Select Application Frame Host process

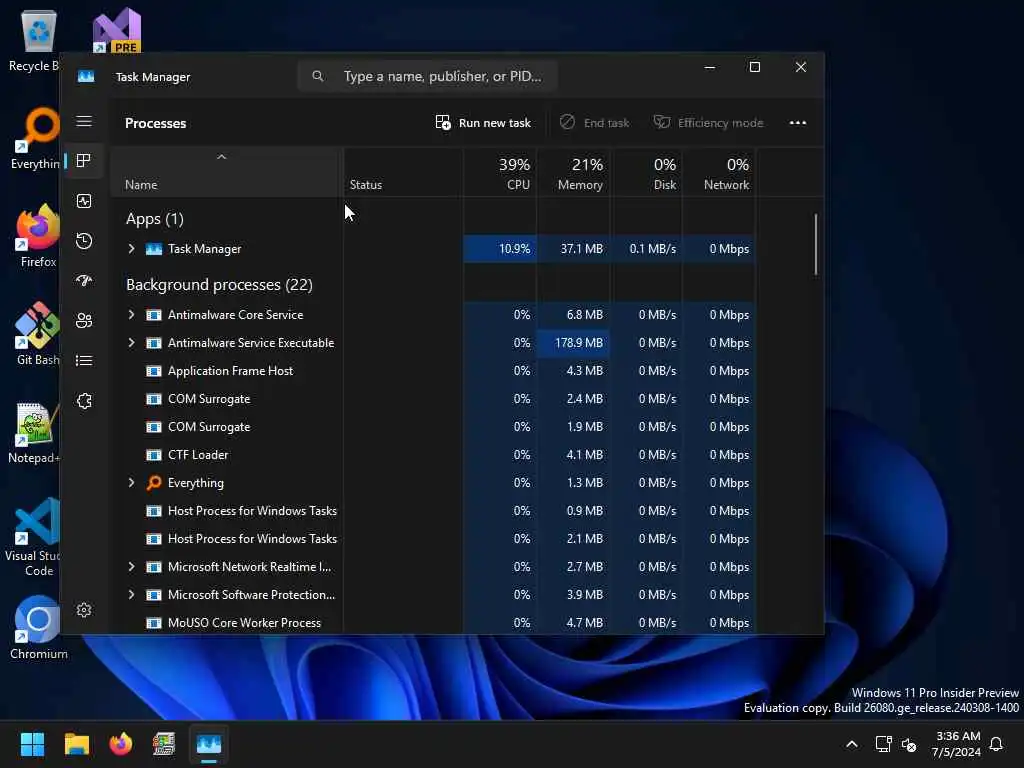pyautogui.click(x=434, y=371)
